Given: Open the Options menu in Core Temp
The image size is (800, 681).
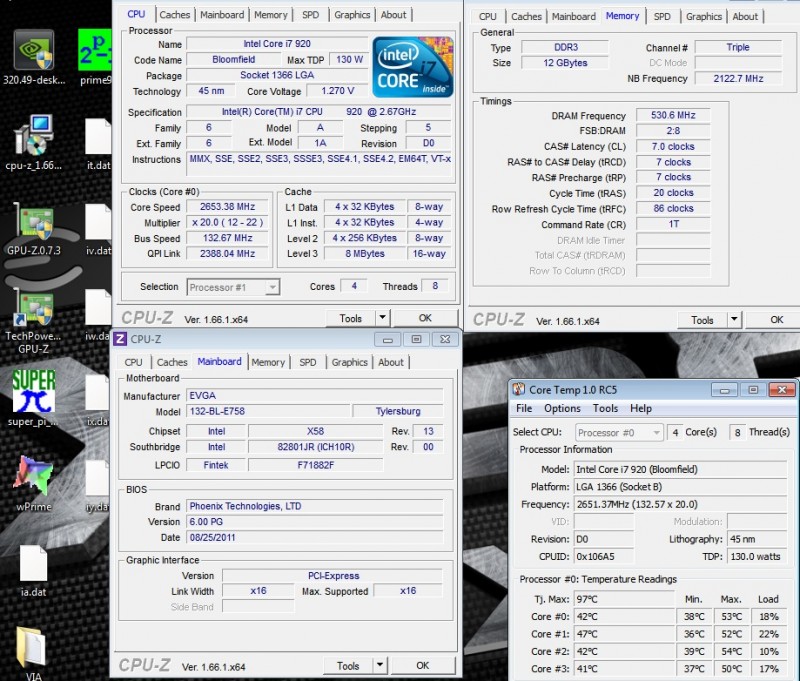Looking at the screenshot, I should (562, 408).
